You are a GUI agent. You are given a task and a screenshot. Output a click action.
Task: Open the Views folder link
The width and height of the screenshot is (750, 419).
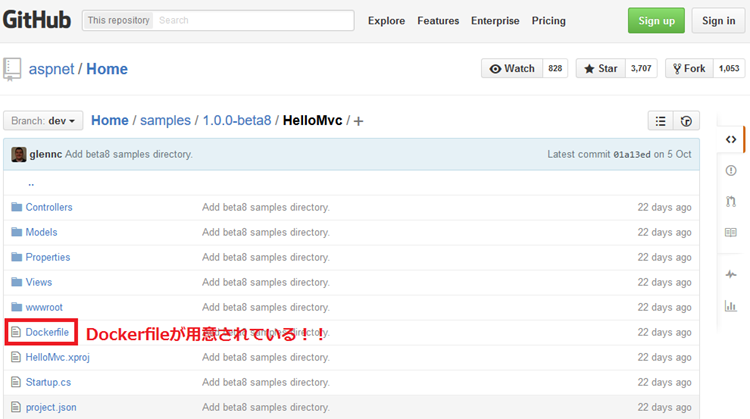[x=39, y=282]
